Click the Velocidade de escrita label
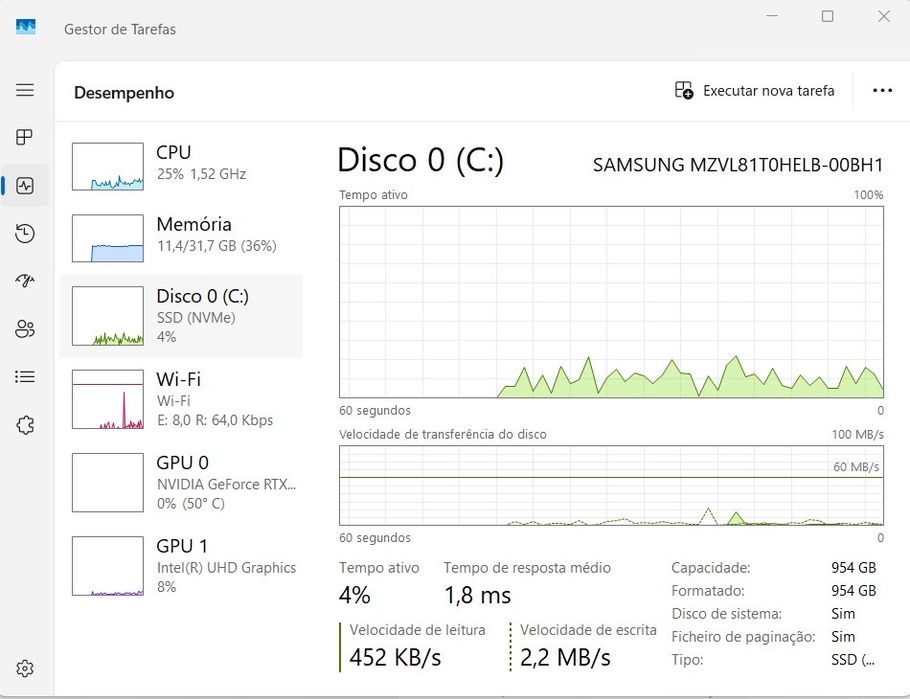 [588, 630]
